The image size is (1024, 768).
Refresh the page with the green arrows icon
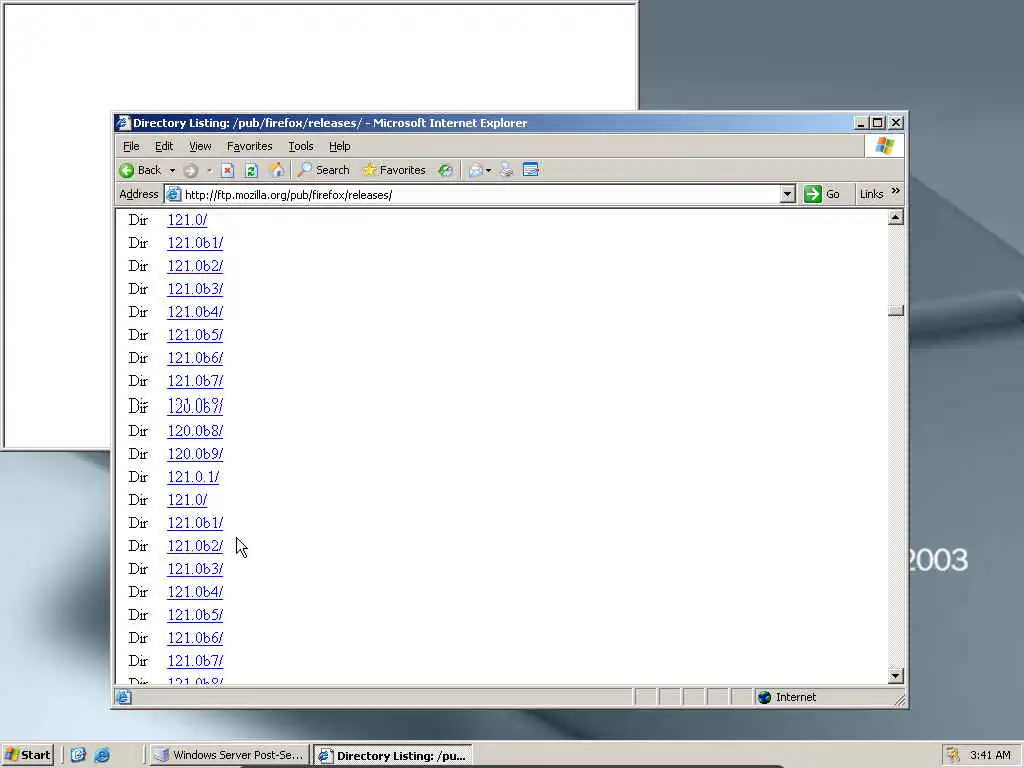[x=251, y=170]
